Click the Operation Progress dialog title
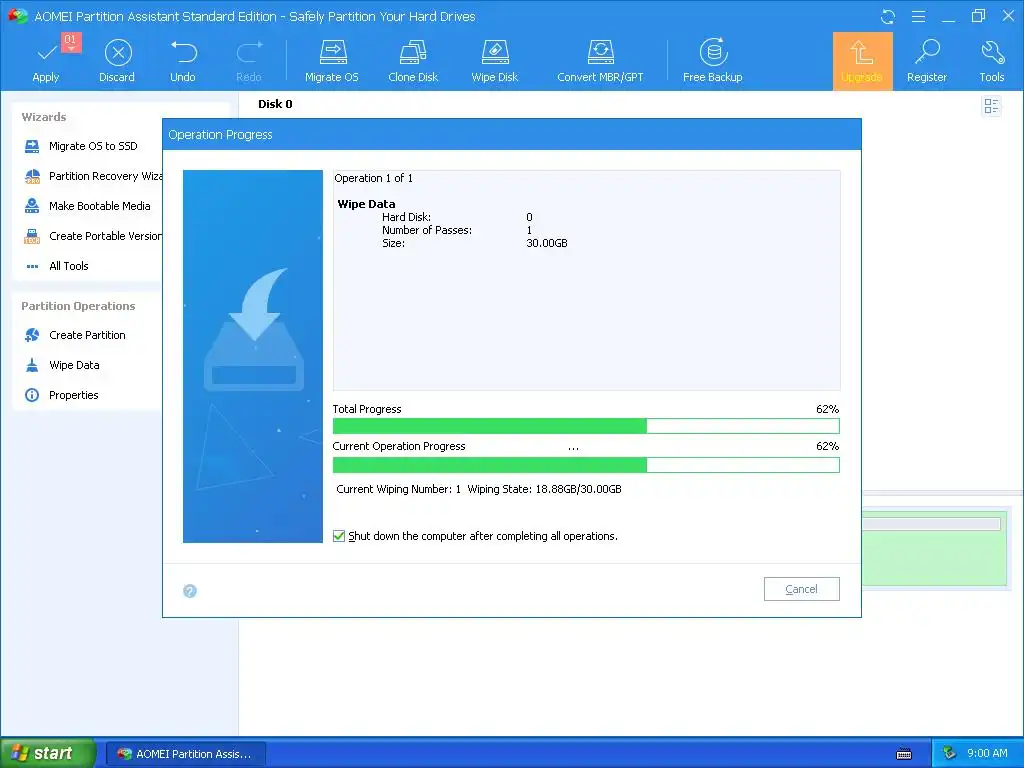Screen dimensions: 1024x768 coord(220,135)
